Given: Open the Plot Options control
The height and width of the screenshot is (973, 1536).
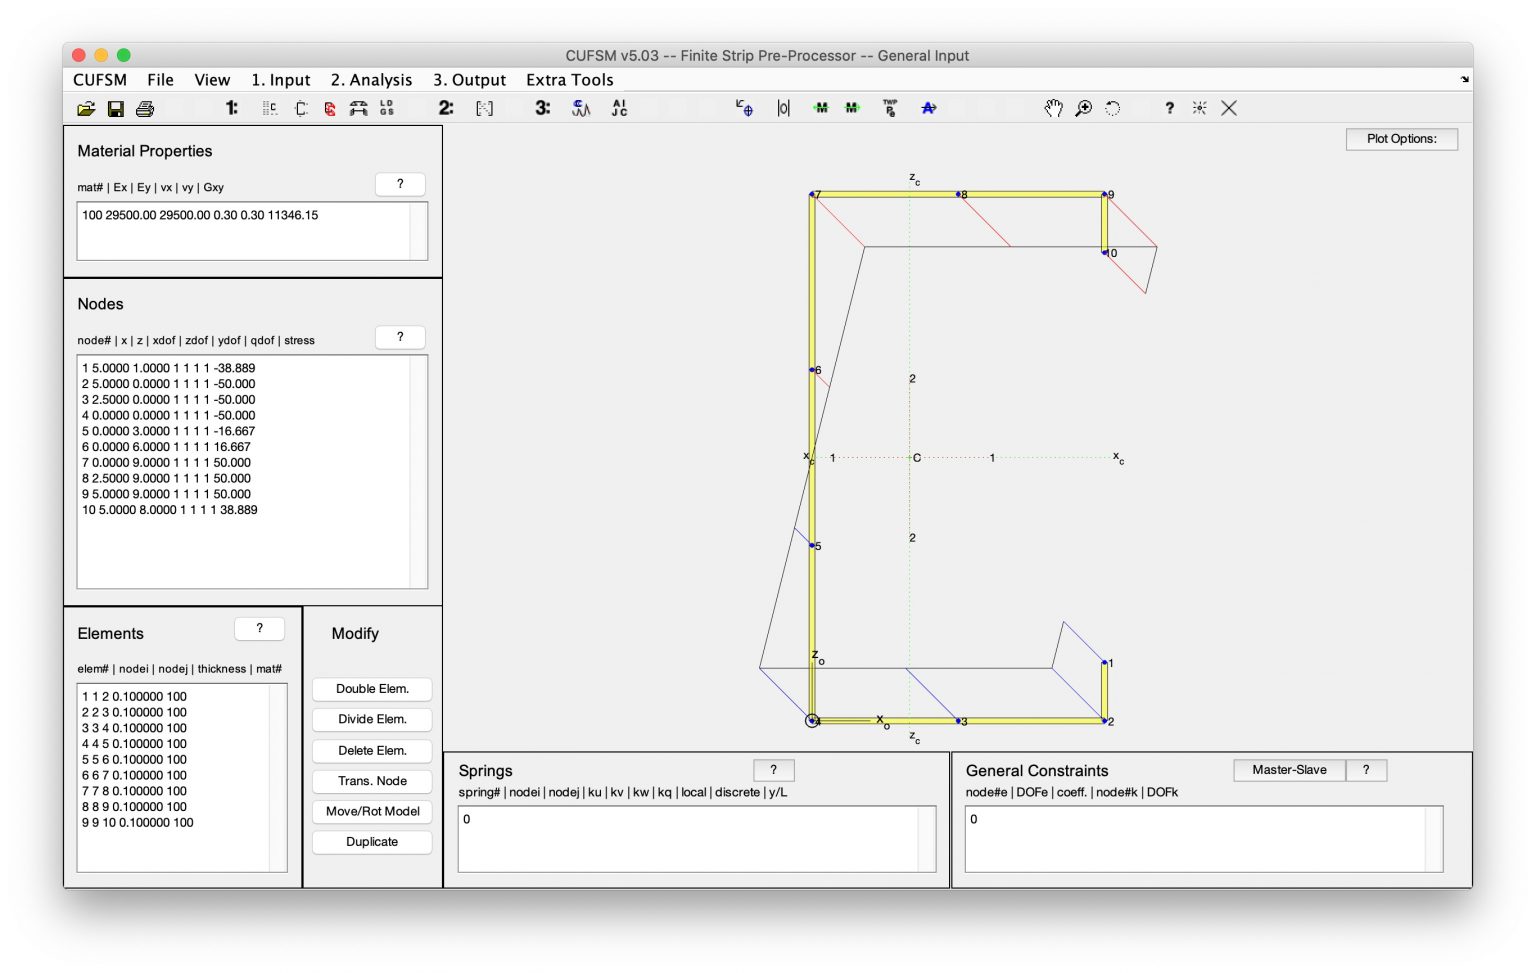Looking at the screenshot, I should click(1401, 139).
